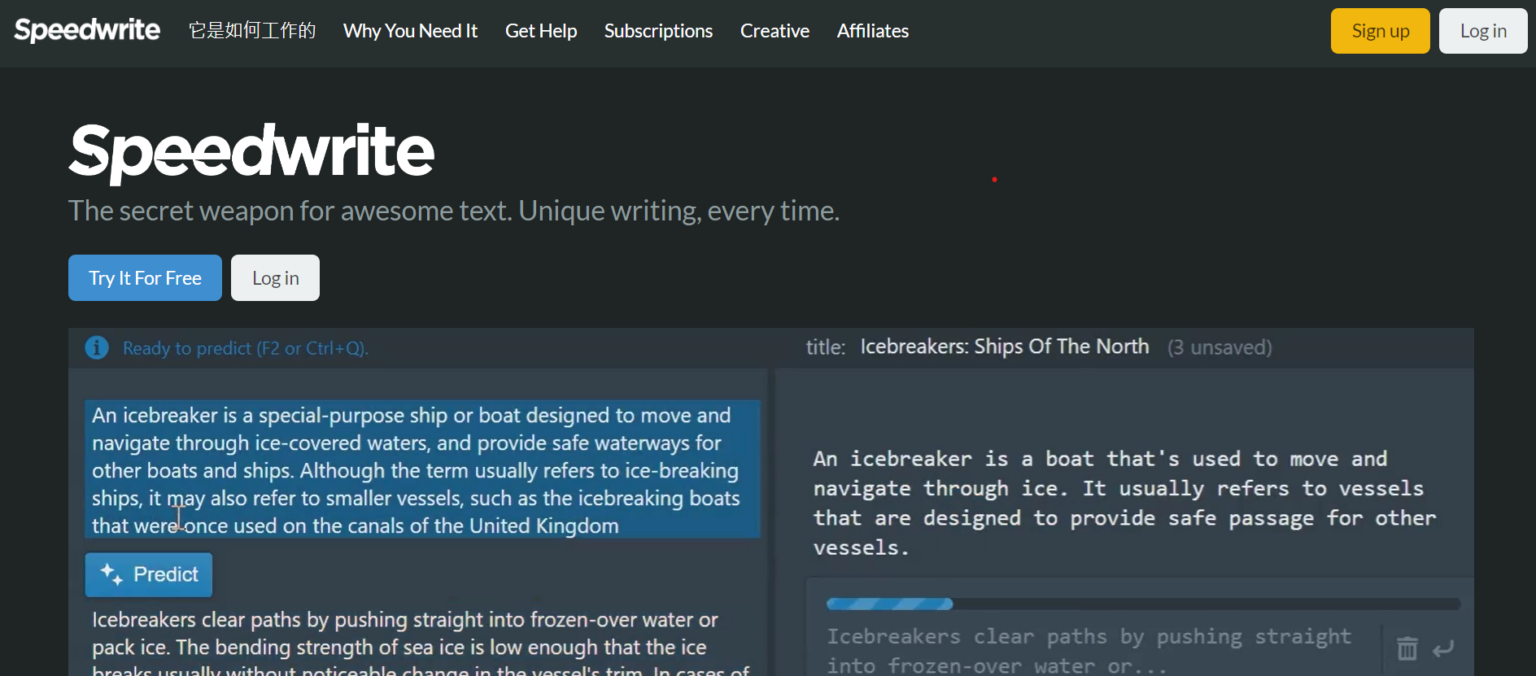Click the prediction progress bar
This screenshot has width=1536, height=676.
pyautogui.click(x=1142, y=604)
